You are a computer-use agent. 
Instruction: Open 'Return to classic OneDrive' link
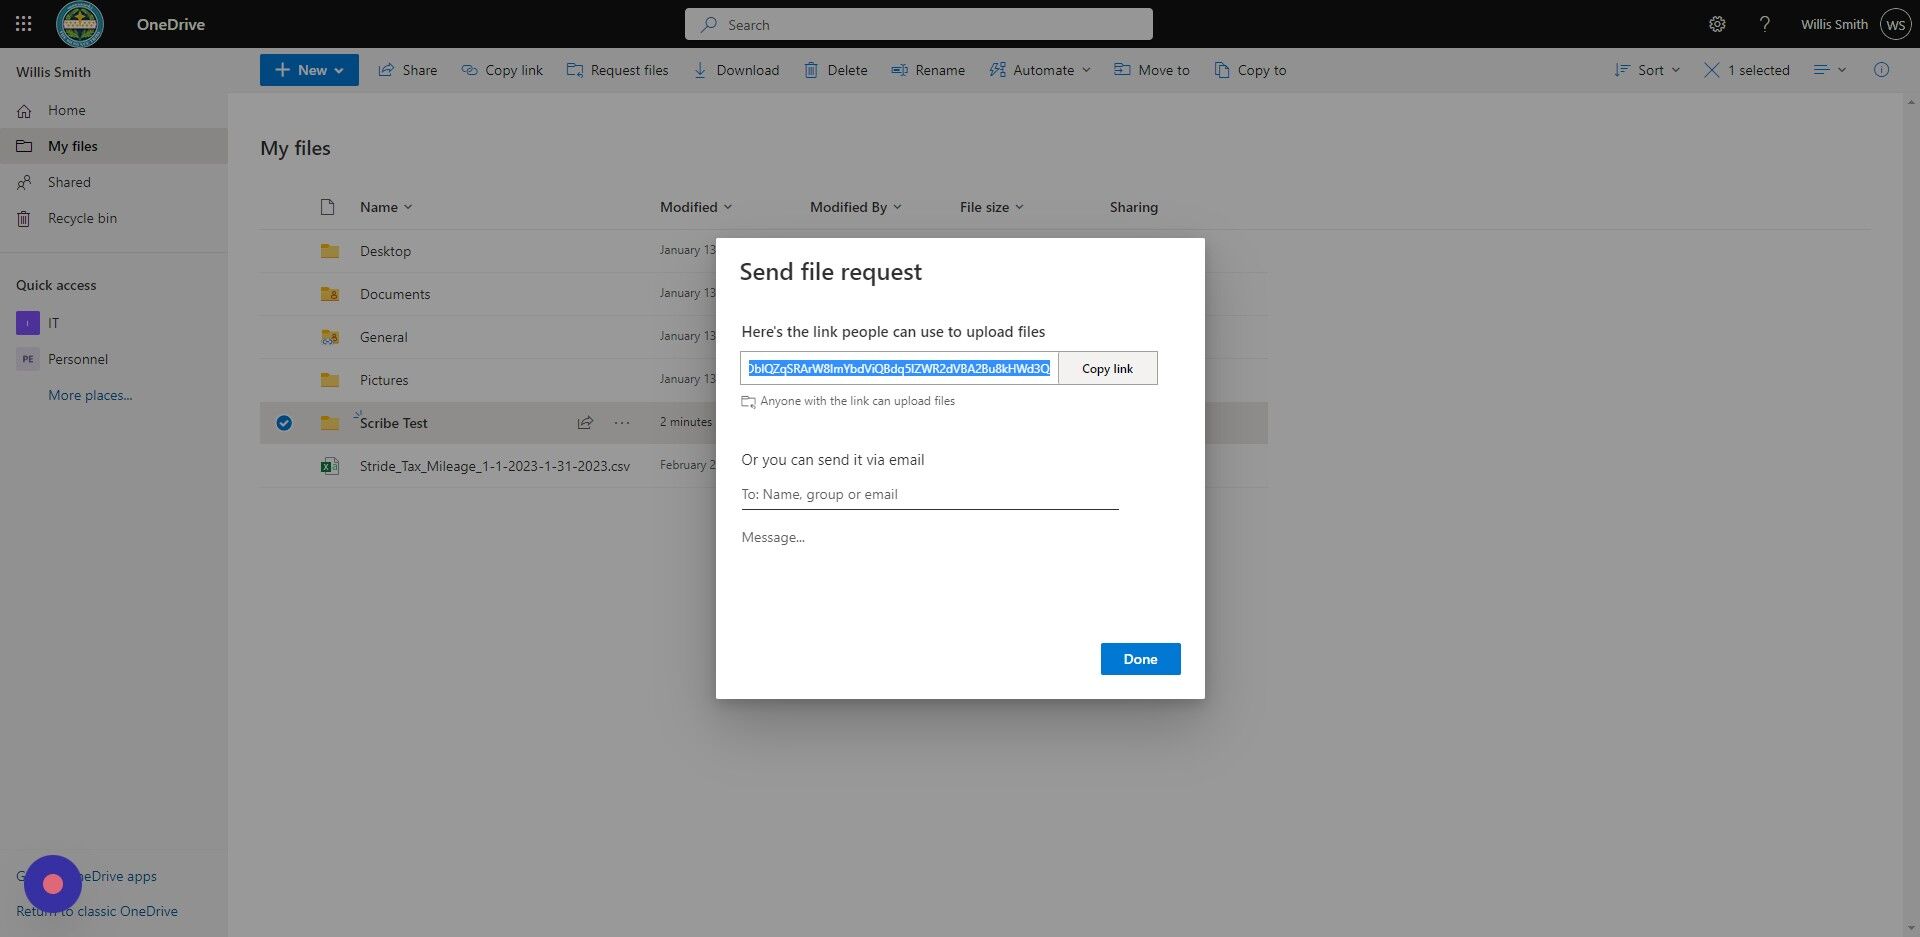pos(97,911)
